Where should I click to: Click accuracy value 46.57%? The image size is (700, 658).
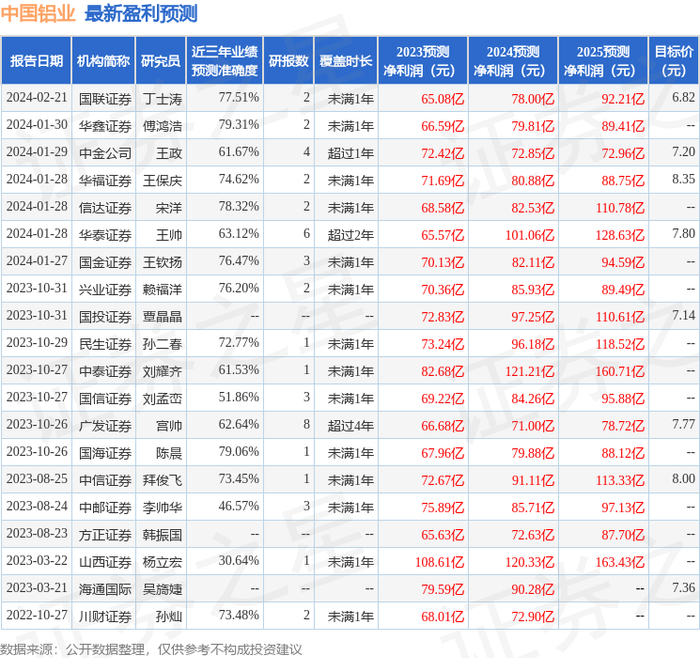[x=238, y=506]
